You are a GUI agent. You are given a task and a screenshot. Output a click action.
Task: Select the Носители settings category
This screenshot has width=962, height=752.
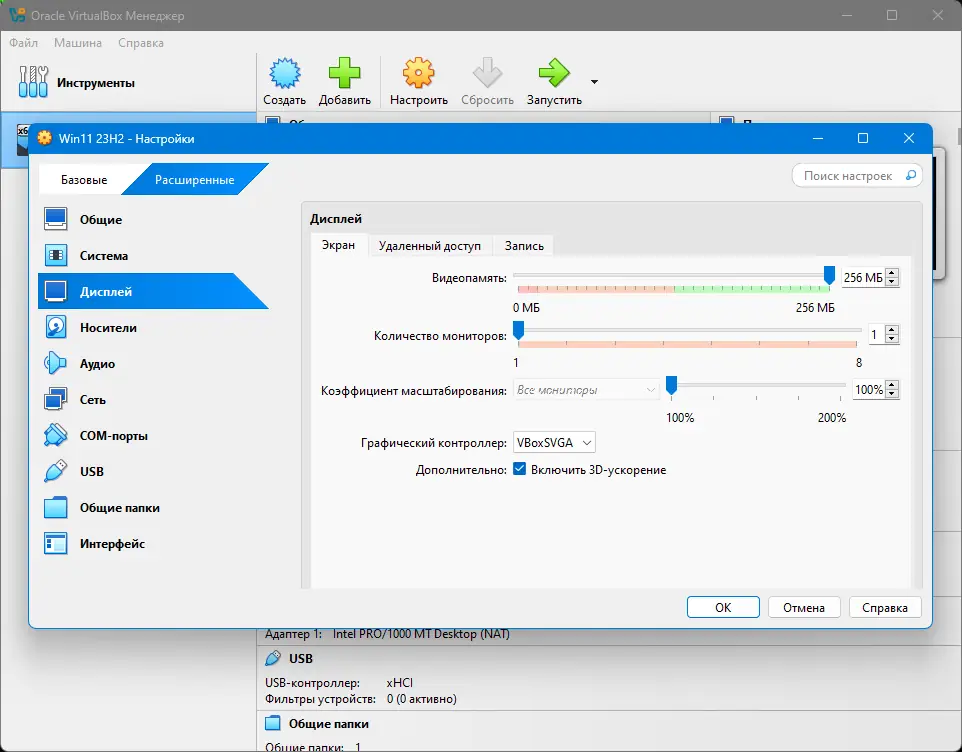click(x=153, y=328)
